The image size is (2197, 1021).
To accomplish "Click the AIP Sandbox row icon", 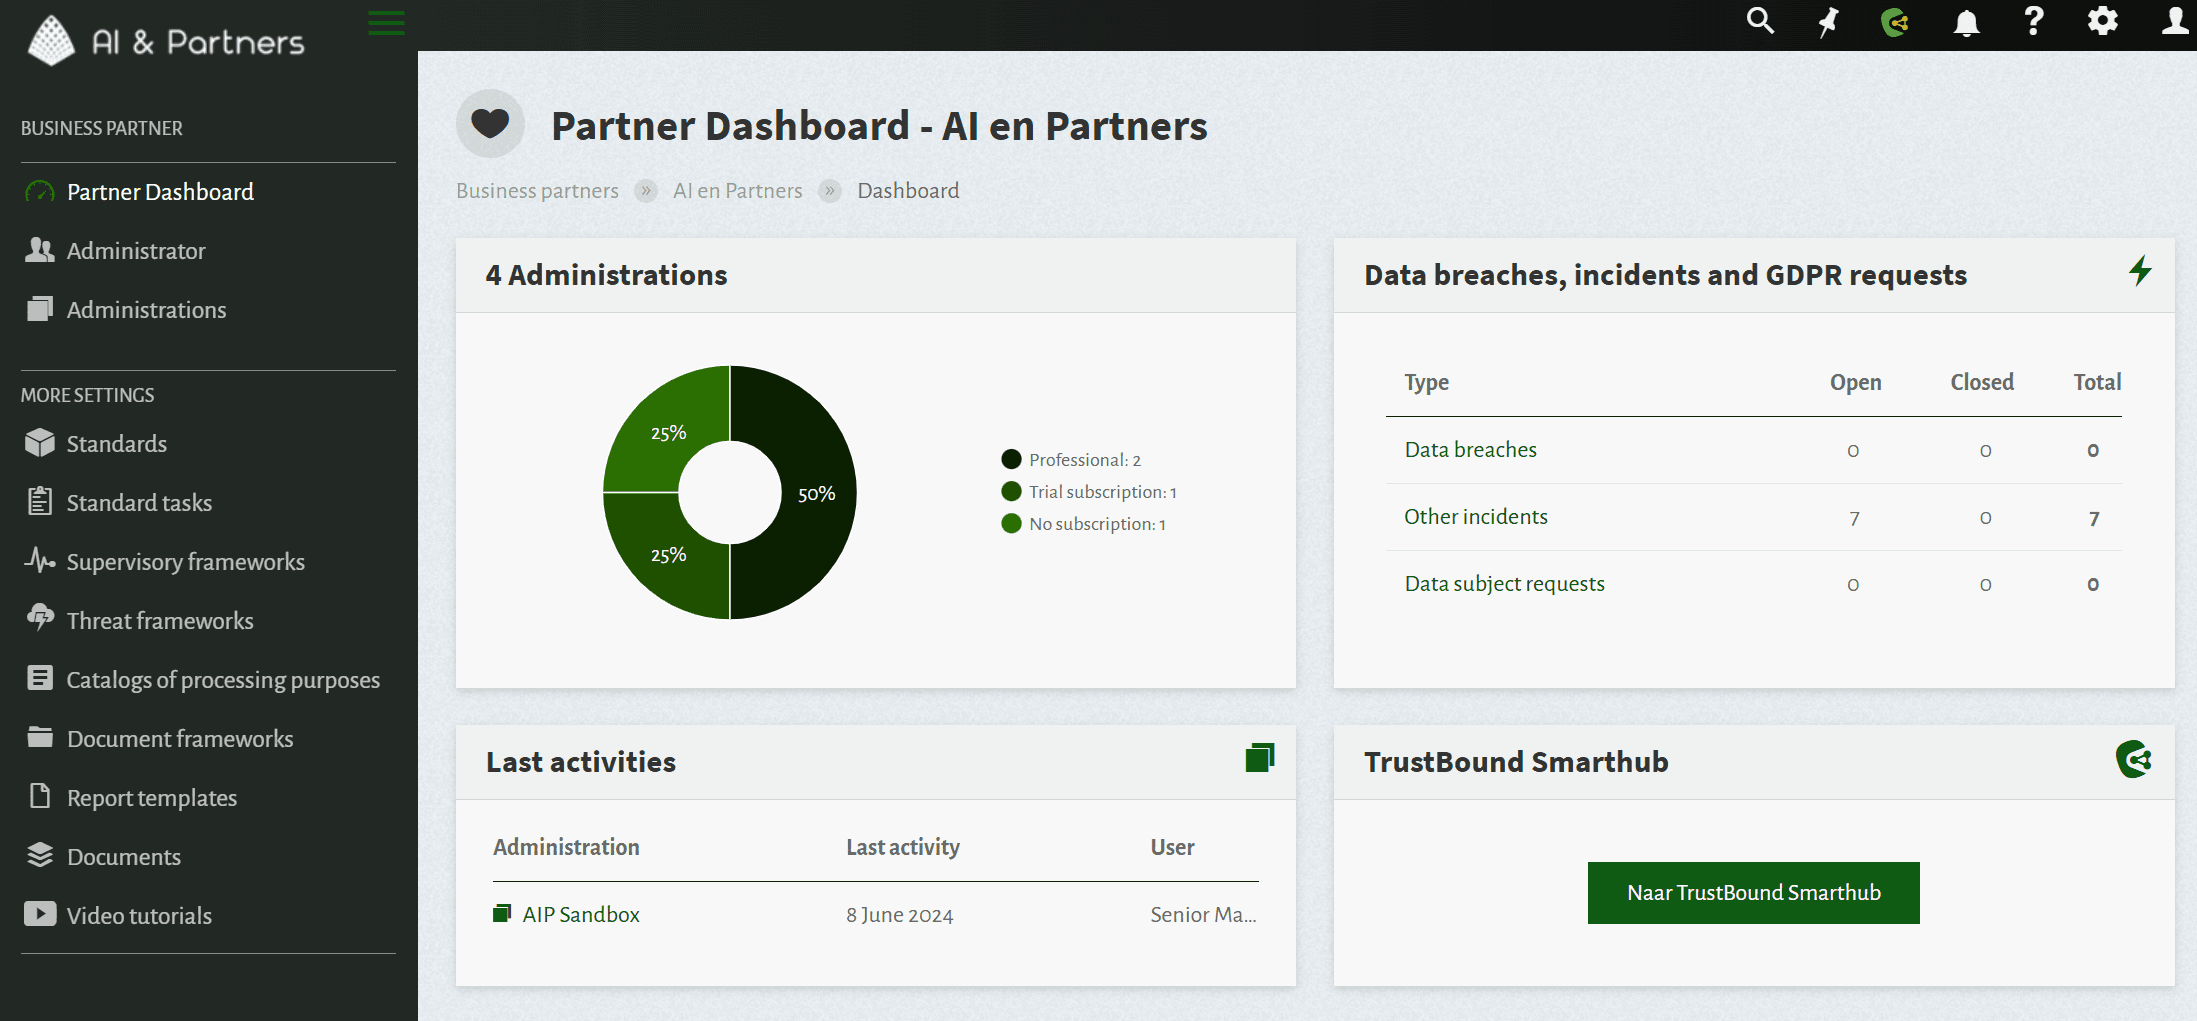I will [x=502, y=913].
